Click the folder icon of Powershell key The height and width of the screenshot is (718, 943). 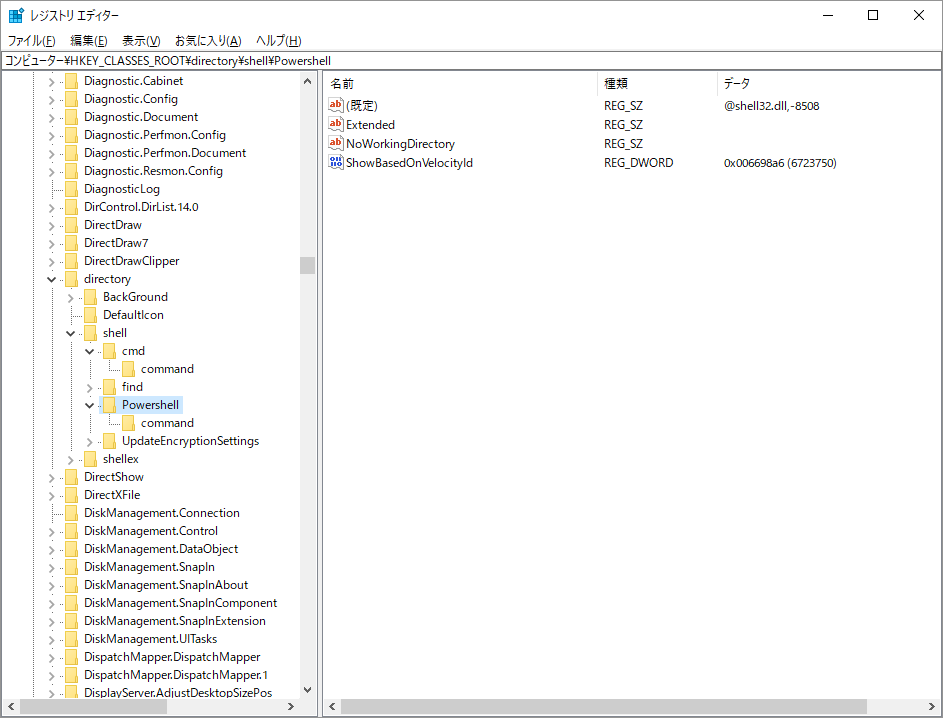point(109,405)
